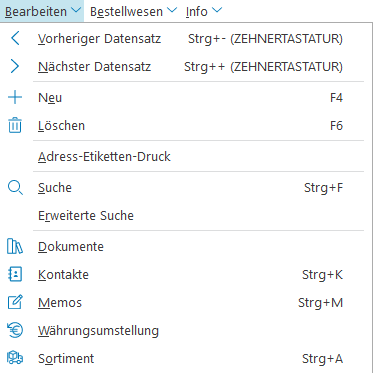The height and width of the screenshot is (373, 373).
Task: Select Vorheriger Datensatz entry text
Action: (99, 39)
